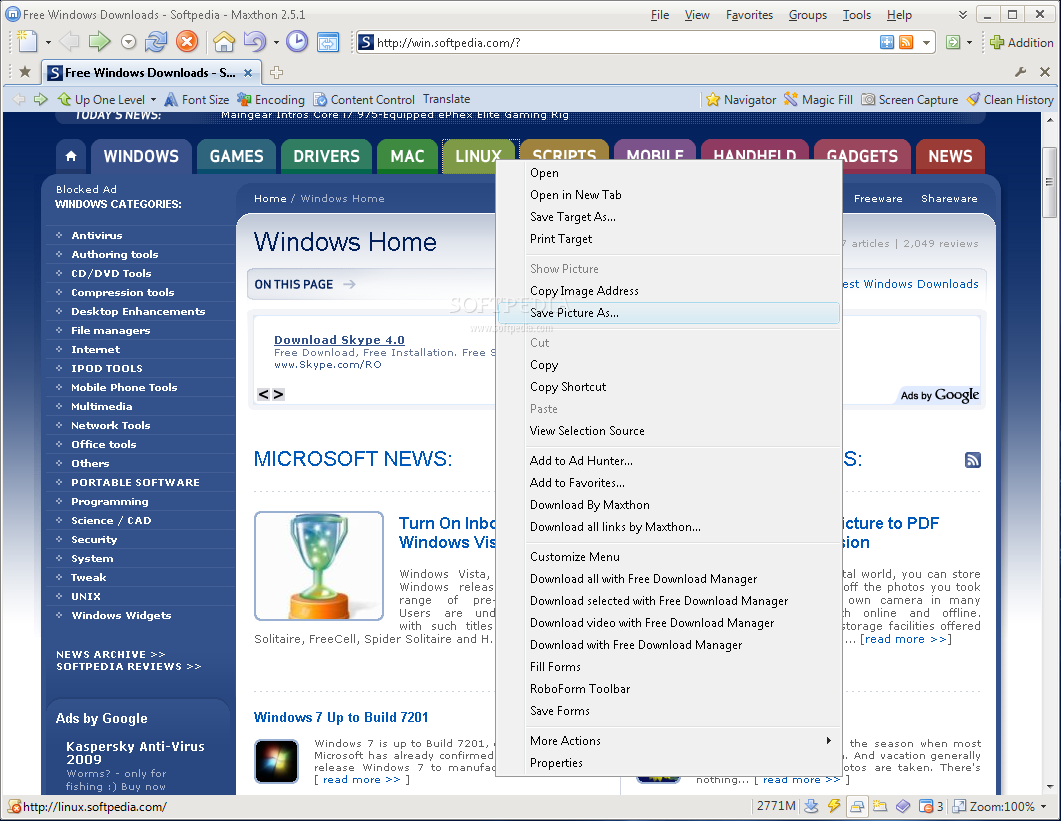
Task: Stop loading with the orange X icon
Action: pyautogui.click(x=187, y=42)
